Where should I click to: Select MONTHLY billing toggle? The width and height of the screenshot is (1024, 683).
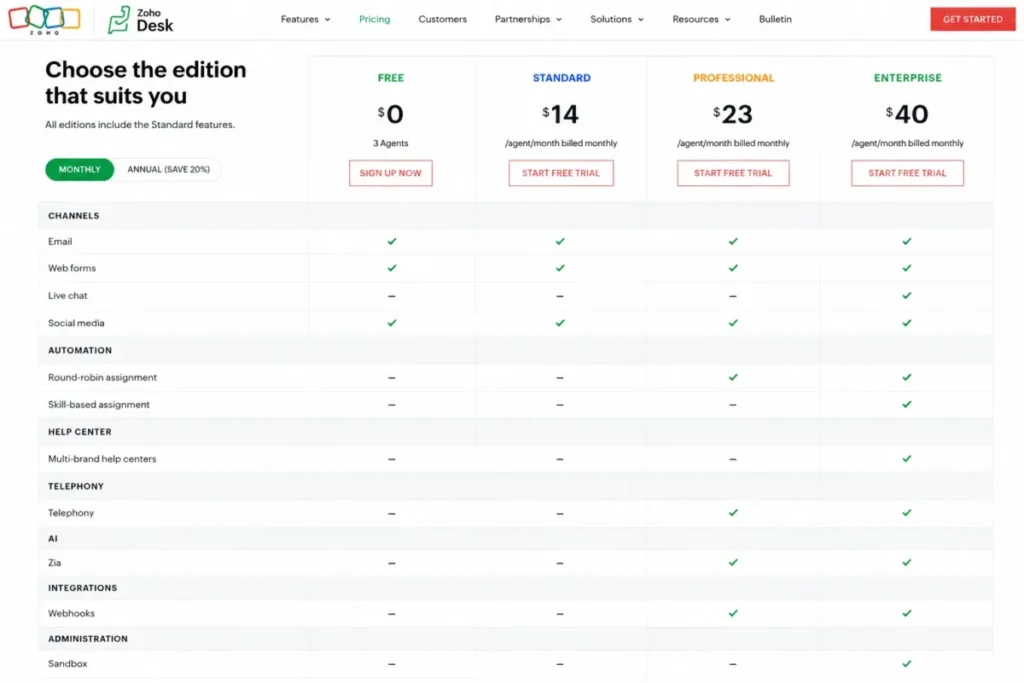(x=80, y=170)
